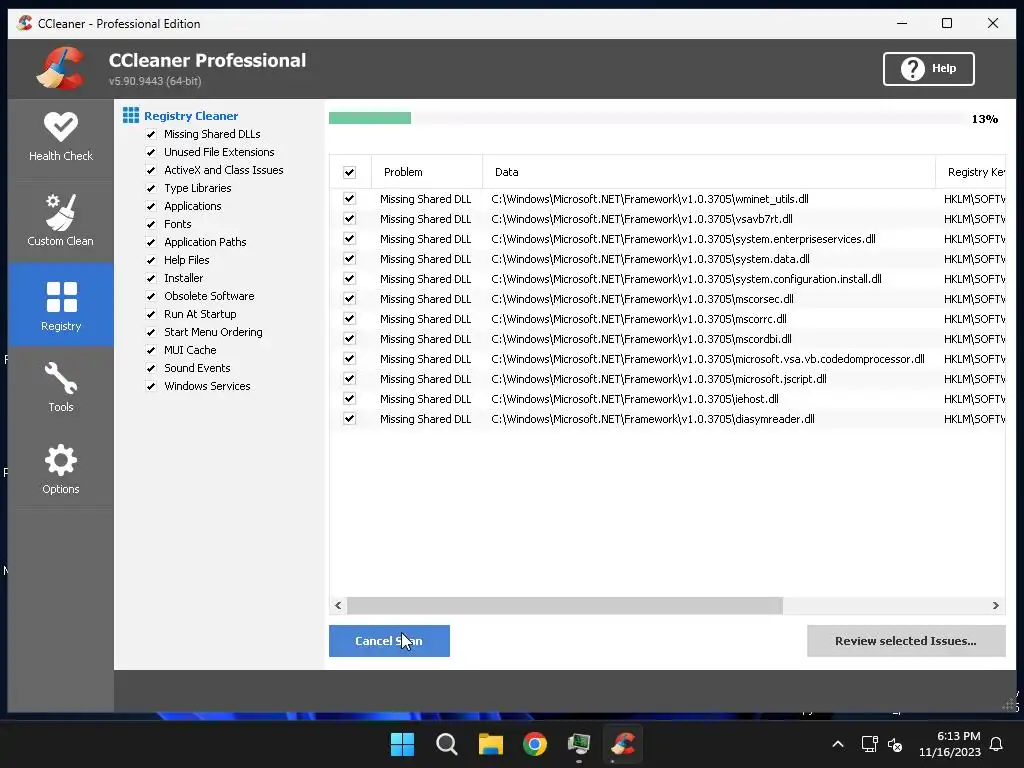Uncheck the iehost.dll result row
This screenshot has height=768, width=1024.
[349, 398]
